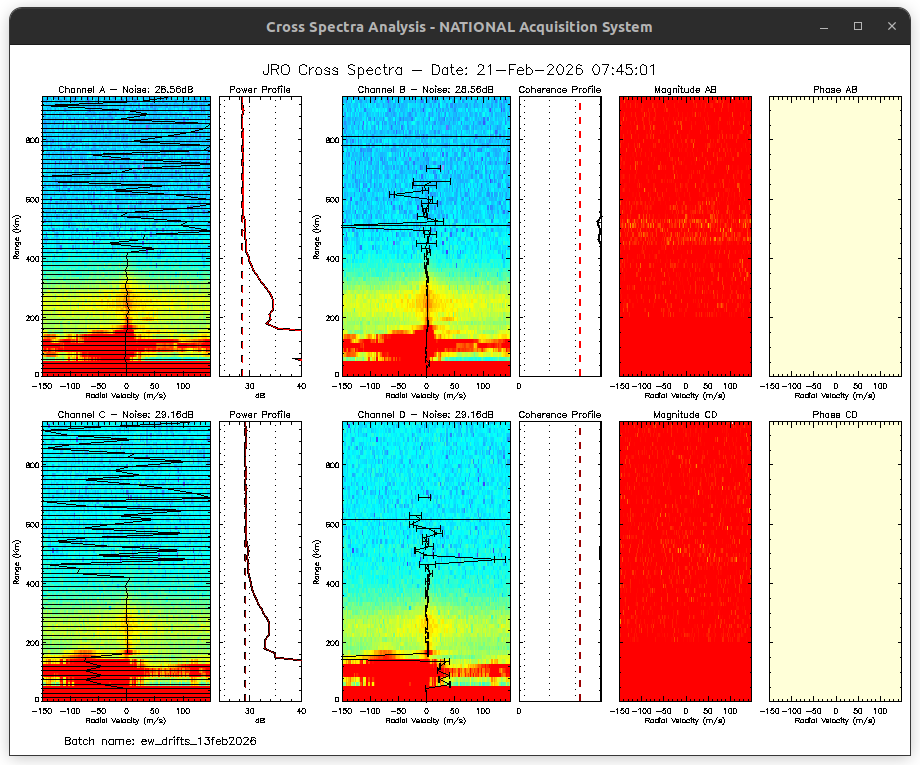The image size is (920, 765).
Task: Click the batch name ew_drifts_13feb2026 text
Action: pyautogui.click(x=160, y=741)
